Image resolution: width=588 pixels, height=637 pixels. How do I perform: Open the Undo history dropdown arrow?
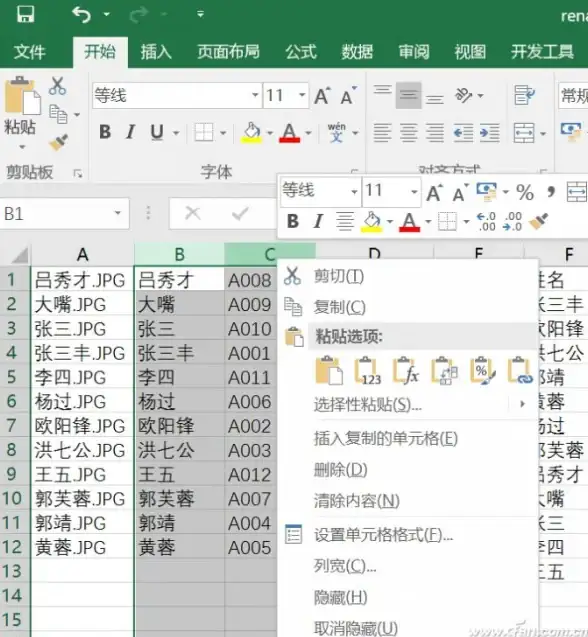click(x=106, y=15)
